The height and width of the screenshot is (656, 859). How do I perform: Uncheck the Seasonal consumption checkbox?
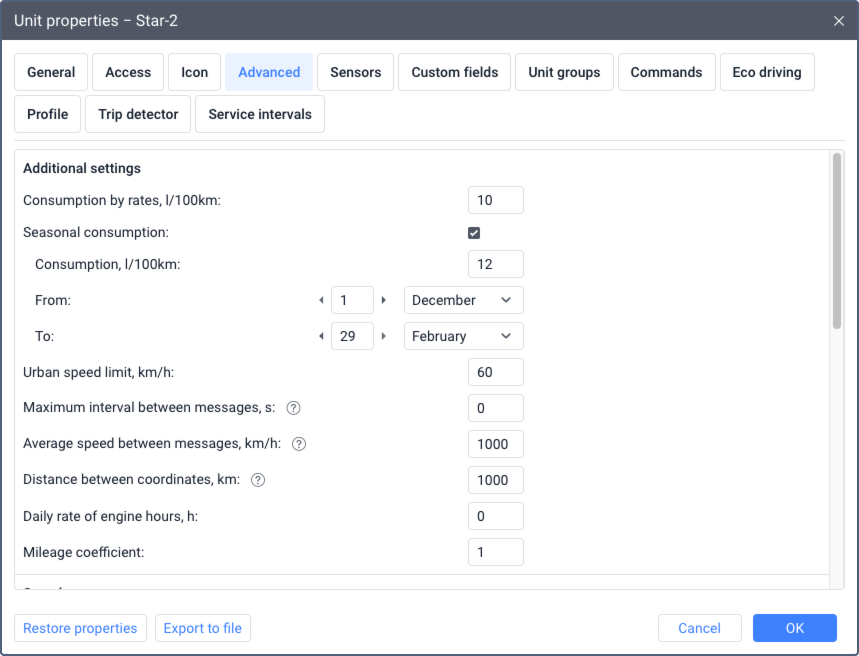474,233
